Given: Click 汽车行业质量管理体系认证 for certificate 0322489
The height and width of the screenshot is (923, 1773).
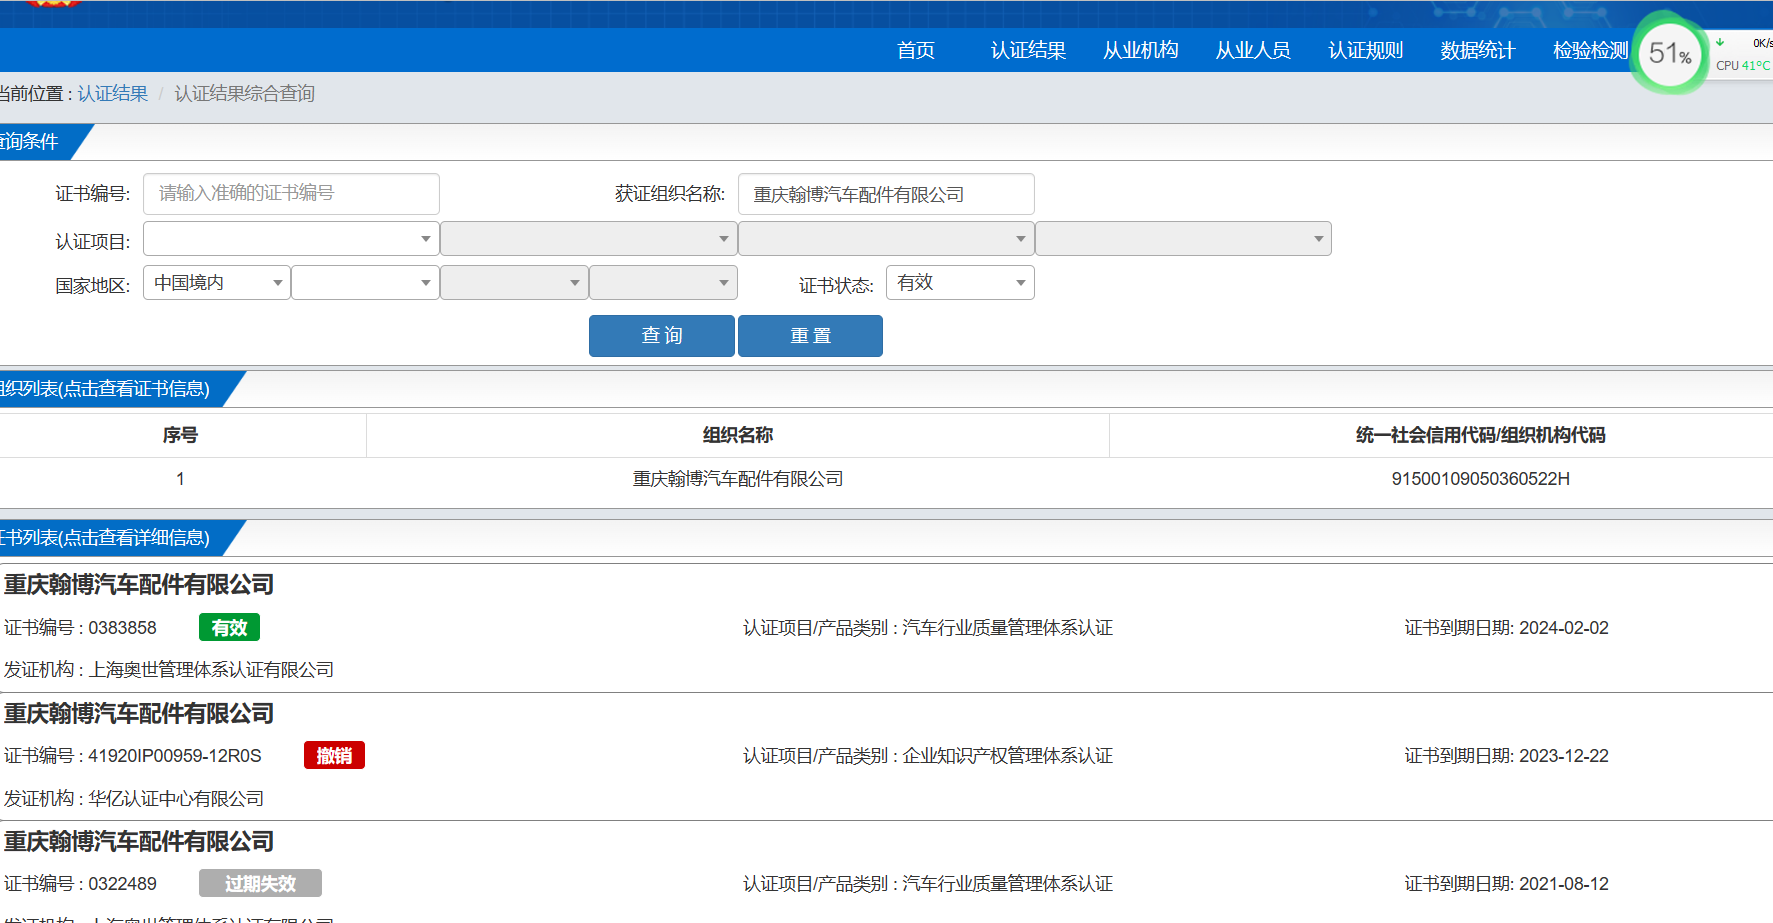Looking at the screenshot, I should [x=1008, y=884].
